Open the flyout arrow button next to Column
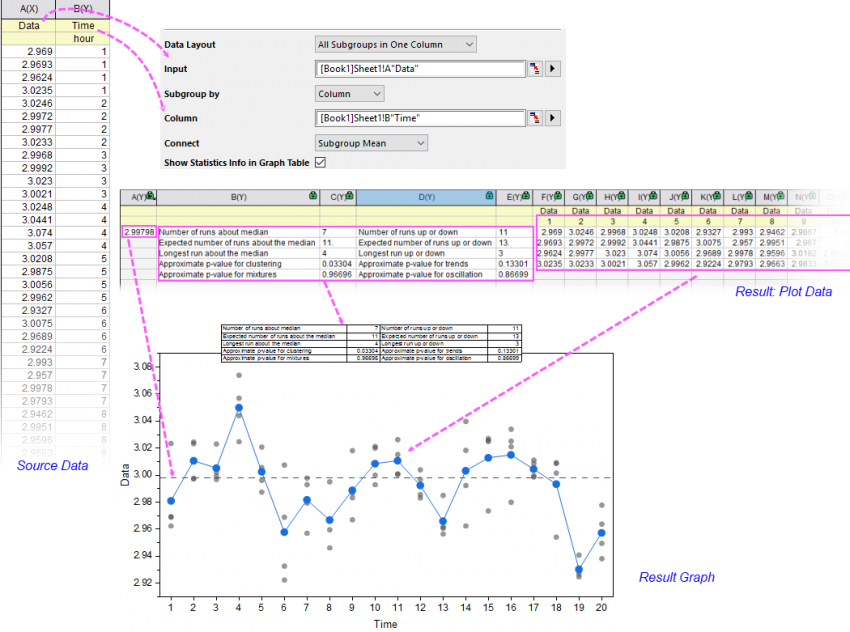 click(553, 117)
